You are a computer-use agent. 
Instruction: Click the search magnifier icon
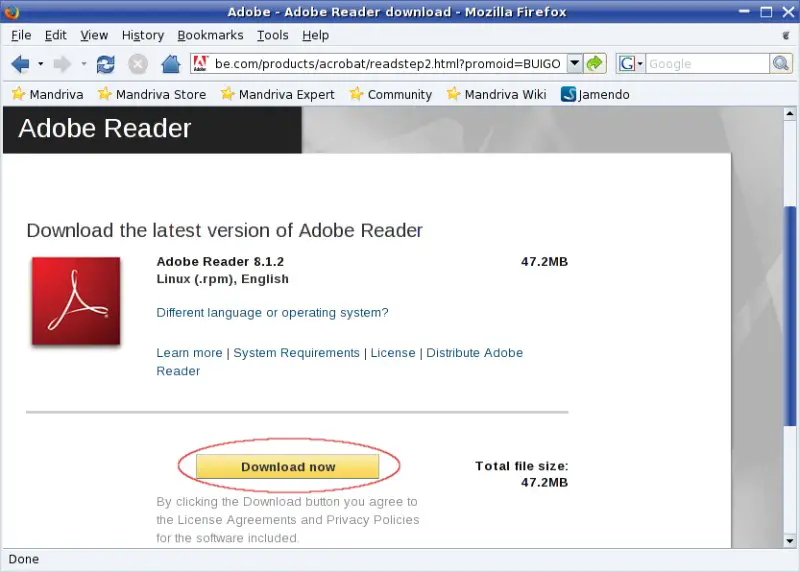point(781,64)
